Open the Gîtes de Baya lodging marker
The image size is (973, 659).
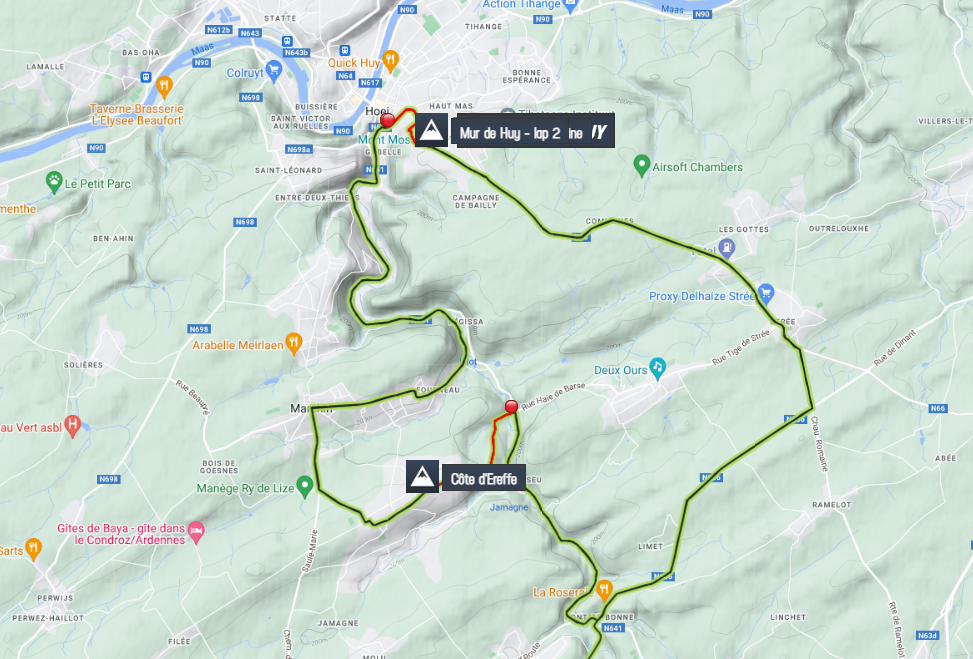pos(196,532)
